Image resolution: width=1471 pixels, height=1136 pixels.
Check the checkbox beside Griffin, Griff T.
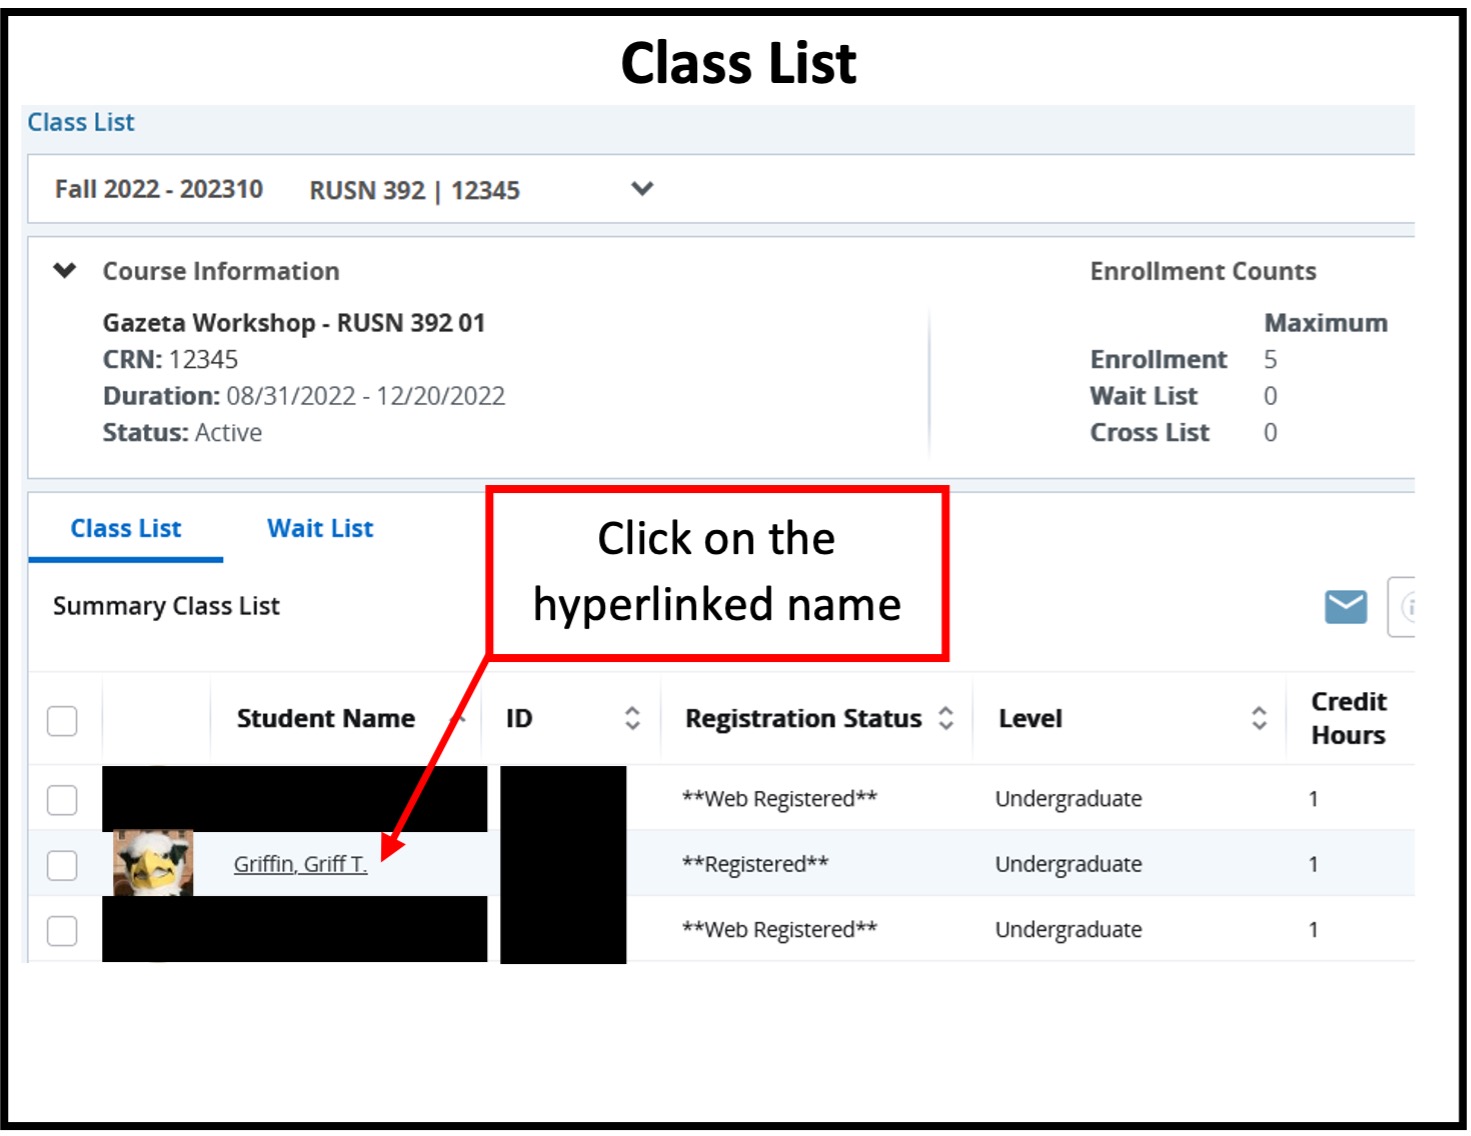pos(62,865)
